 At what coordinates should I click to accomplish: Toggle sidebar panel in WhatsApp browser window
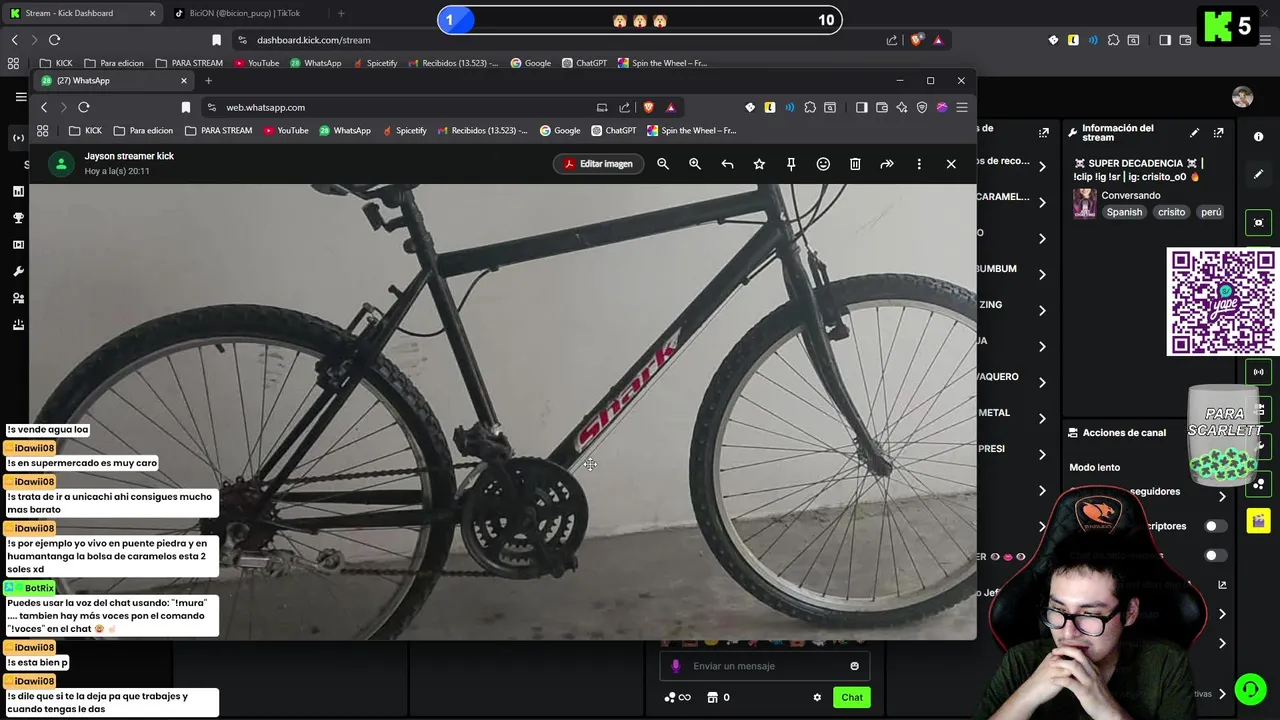click(862, 107)
